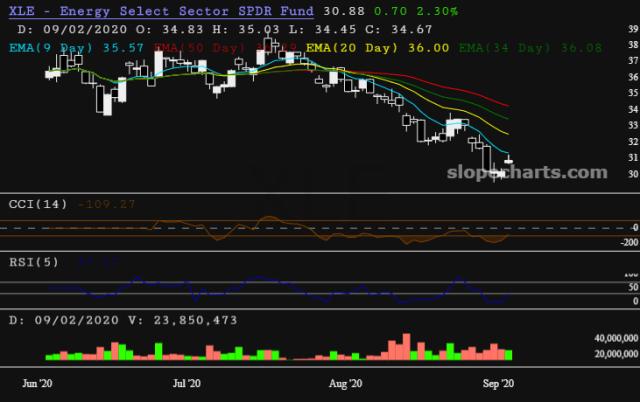640x402 pixels.
Task: Click the 40,000,000 volume axis label
Action: point(616,338)
